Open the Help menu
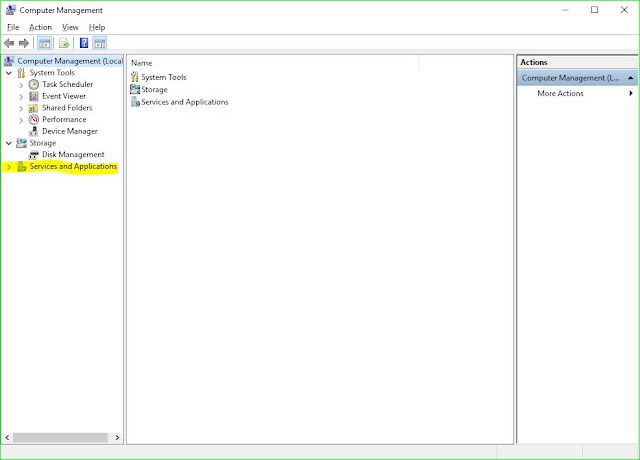Screen dimensions: 640x460 pos(97,27)
